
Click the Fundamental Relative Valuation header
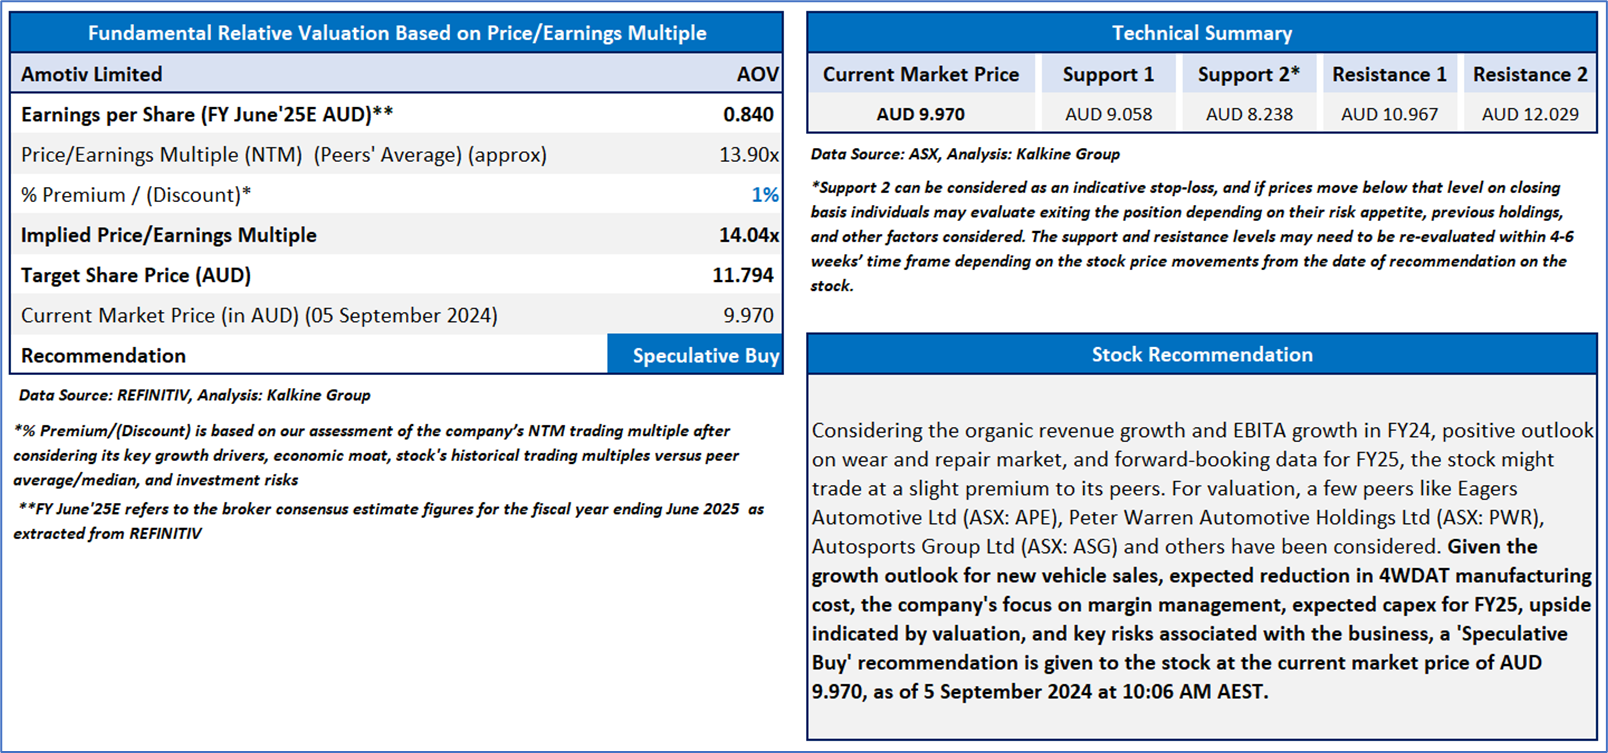pos(396,33)
